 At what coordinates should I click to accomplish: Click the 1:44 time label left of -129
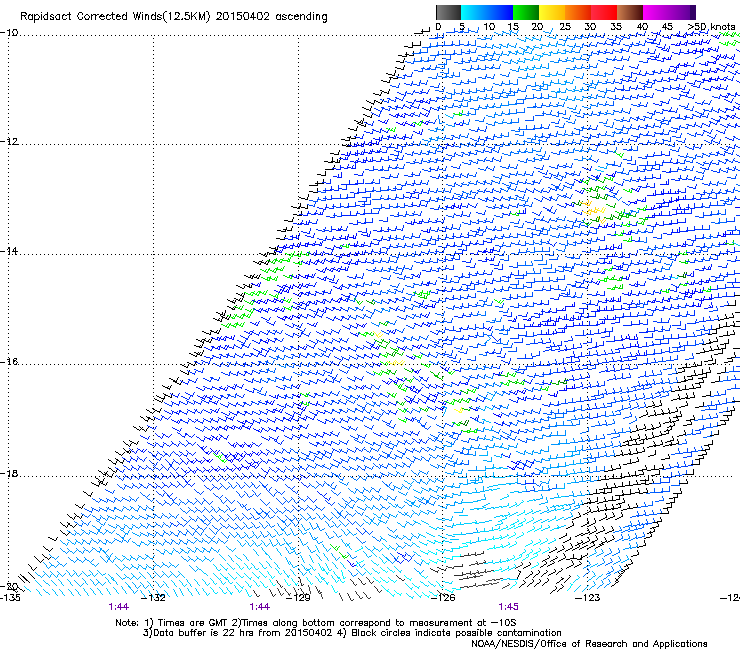tap(260, 607)
